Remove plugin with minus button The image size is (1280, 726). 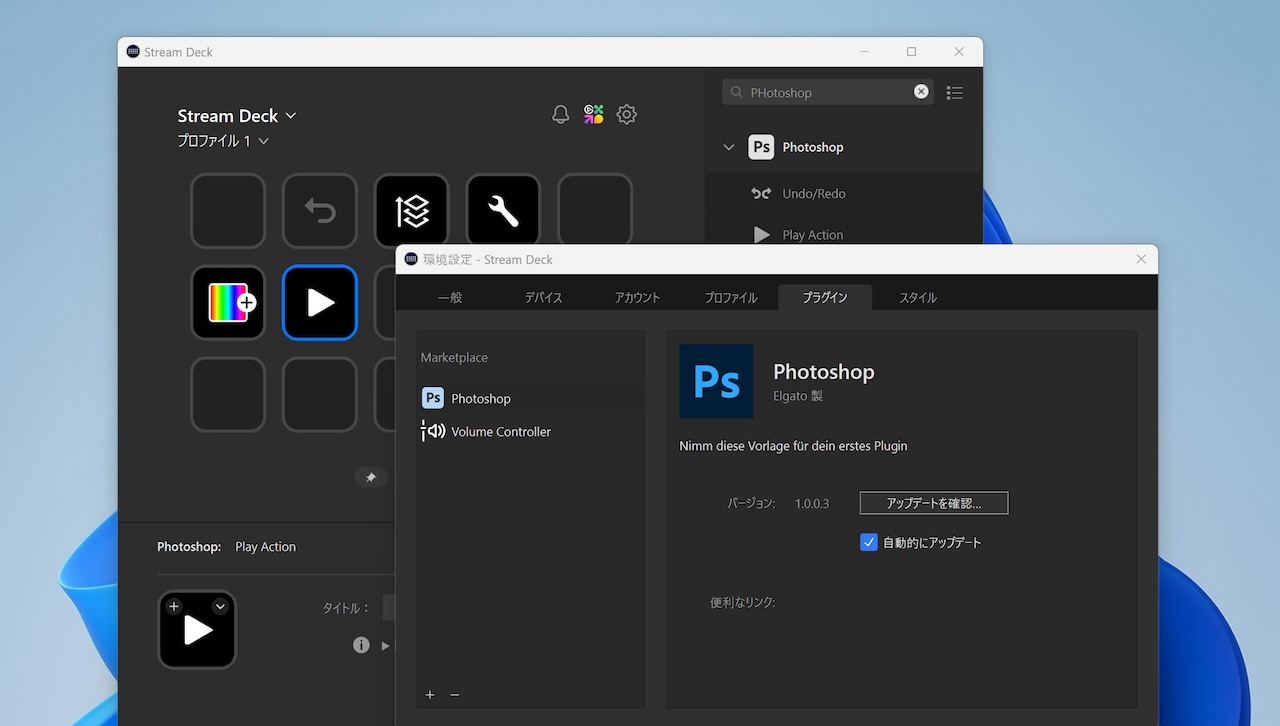click(x=454, y=694)
